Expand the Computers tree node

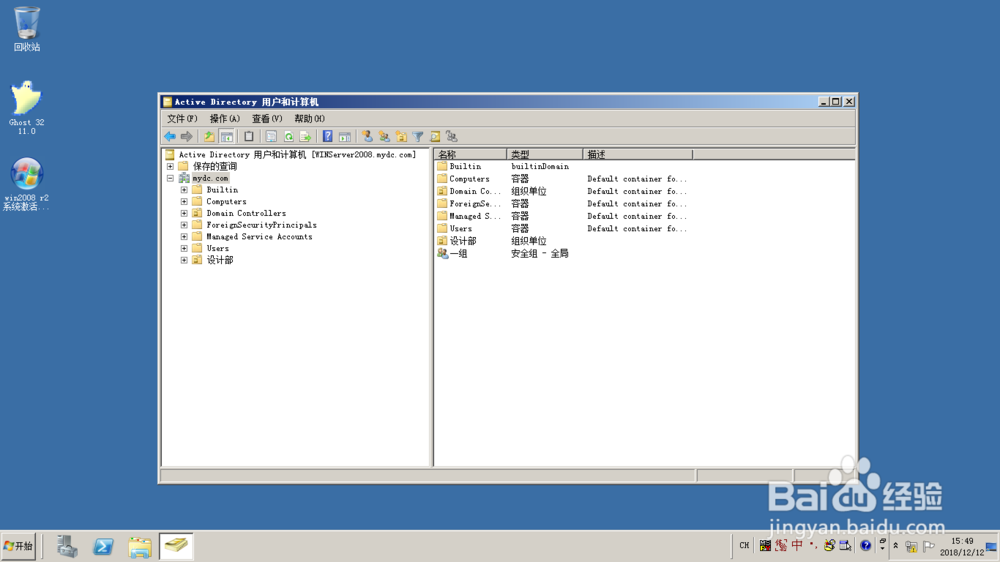click(184, 202)
